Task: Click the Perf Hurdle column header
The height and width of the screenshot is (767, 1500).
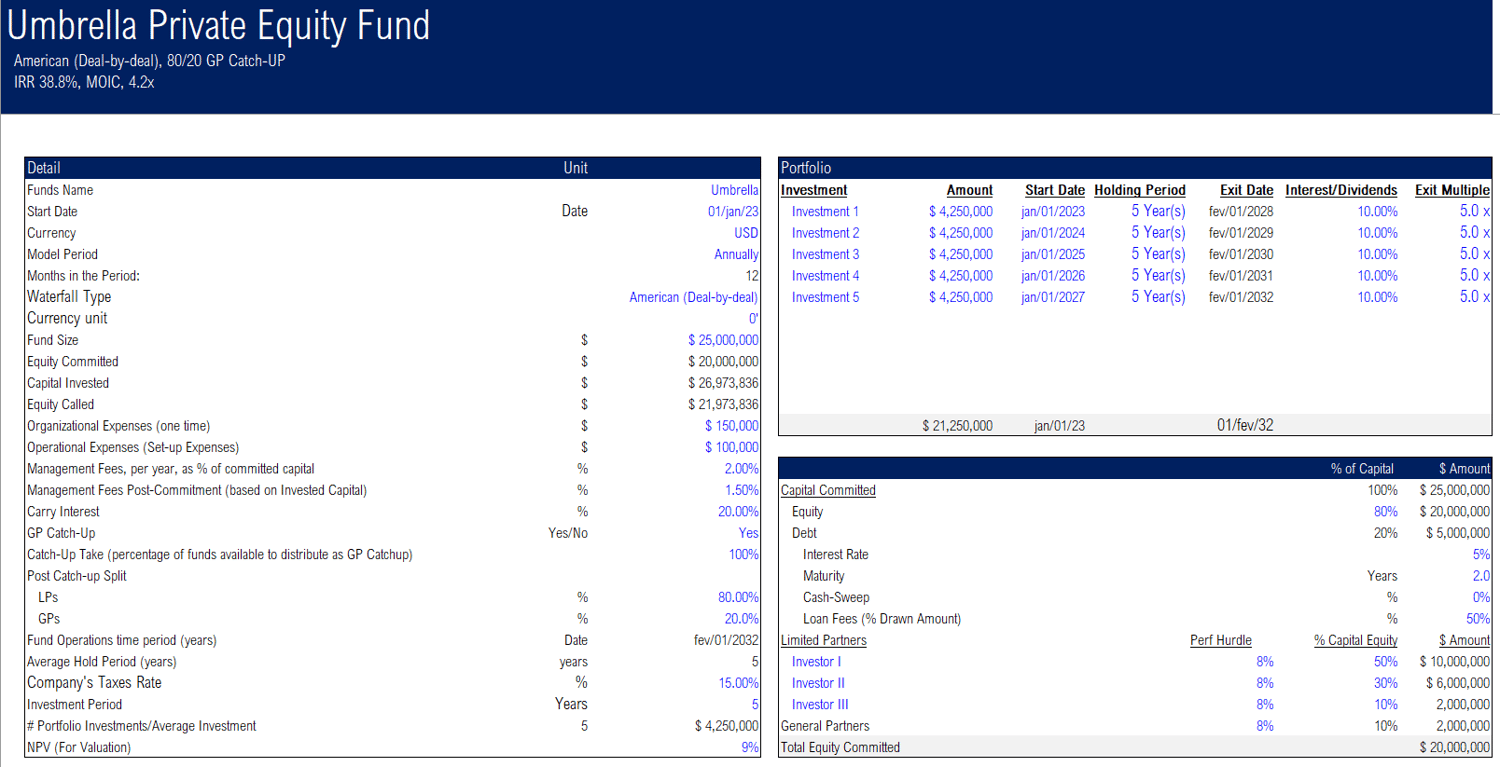Action: [1220, 640]
